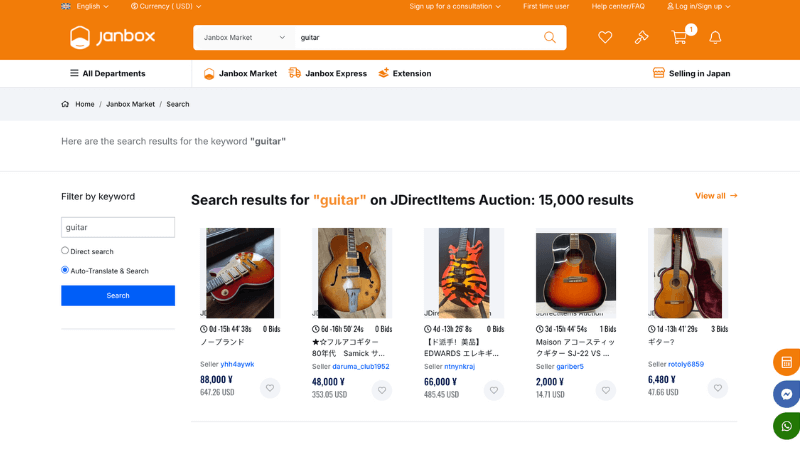800x450 pixels.
Task: Follow the View all link
Action: pos(716,195)
